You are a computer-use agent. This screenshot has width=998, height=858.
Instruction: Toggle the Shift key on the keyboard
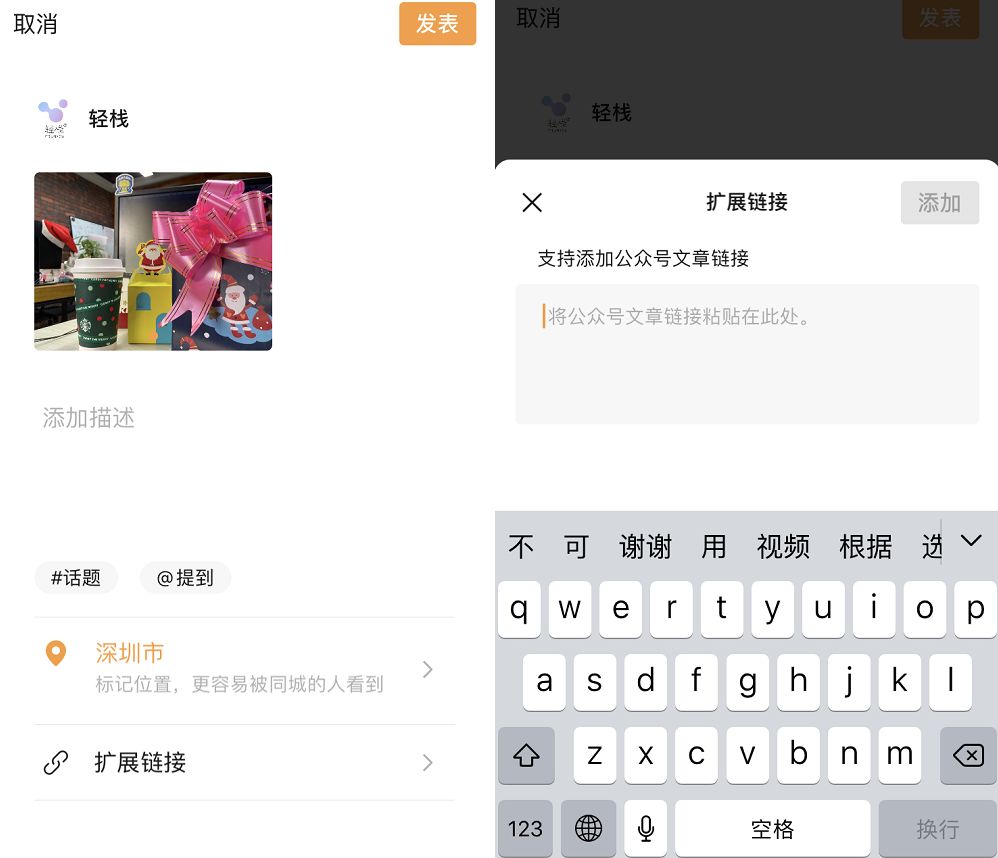(x=526, y=756)
